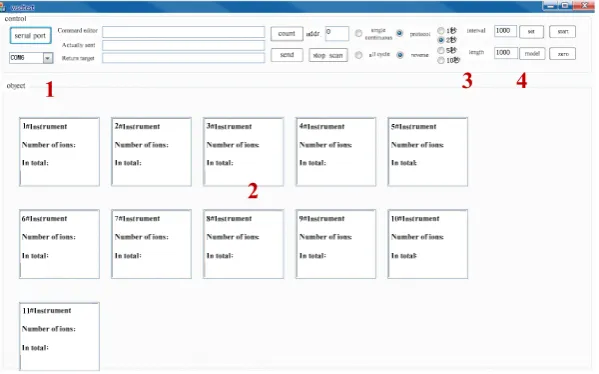Click the start button

[x=563, y=32]
